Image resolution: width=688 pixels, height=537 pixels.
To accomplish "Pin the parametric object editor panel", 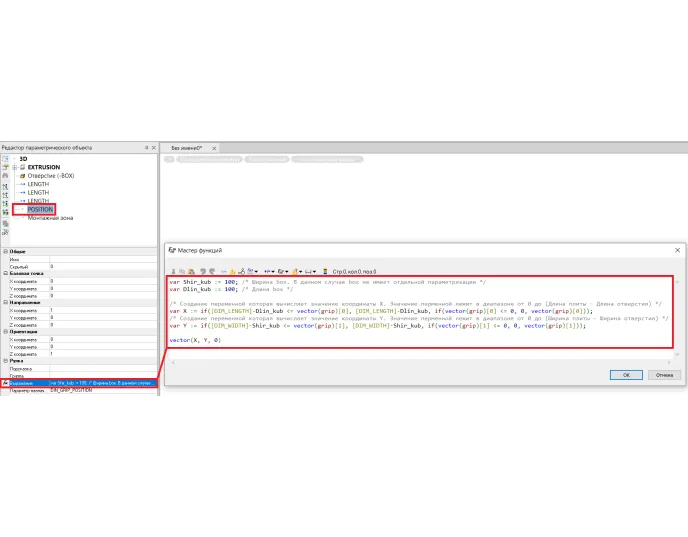I will pyautogui.click(x=147, y=148).
